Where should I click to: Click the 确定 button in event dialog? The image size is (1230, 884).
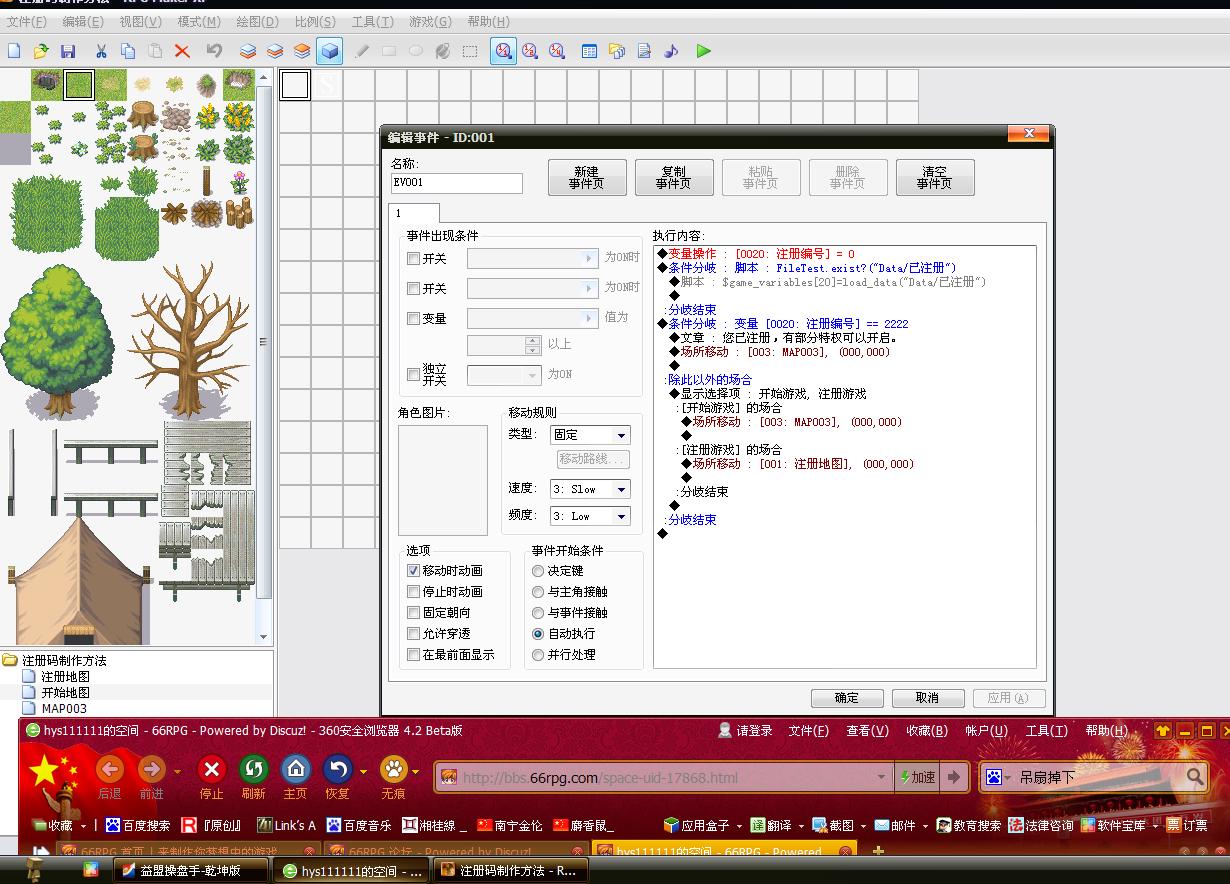click(x=847, y=698)
